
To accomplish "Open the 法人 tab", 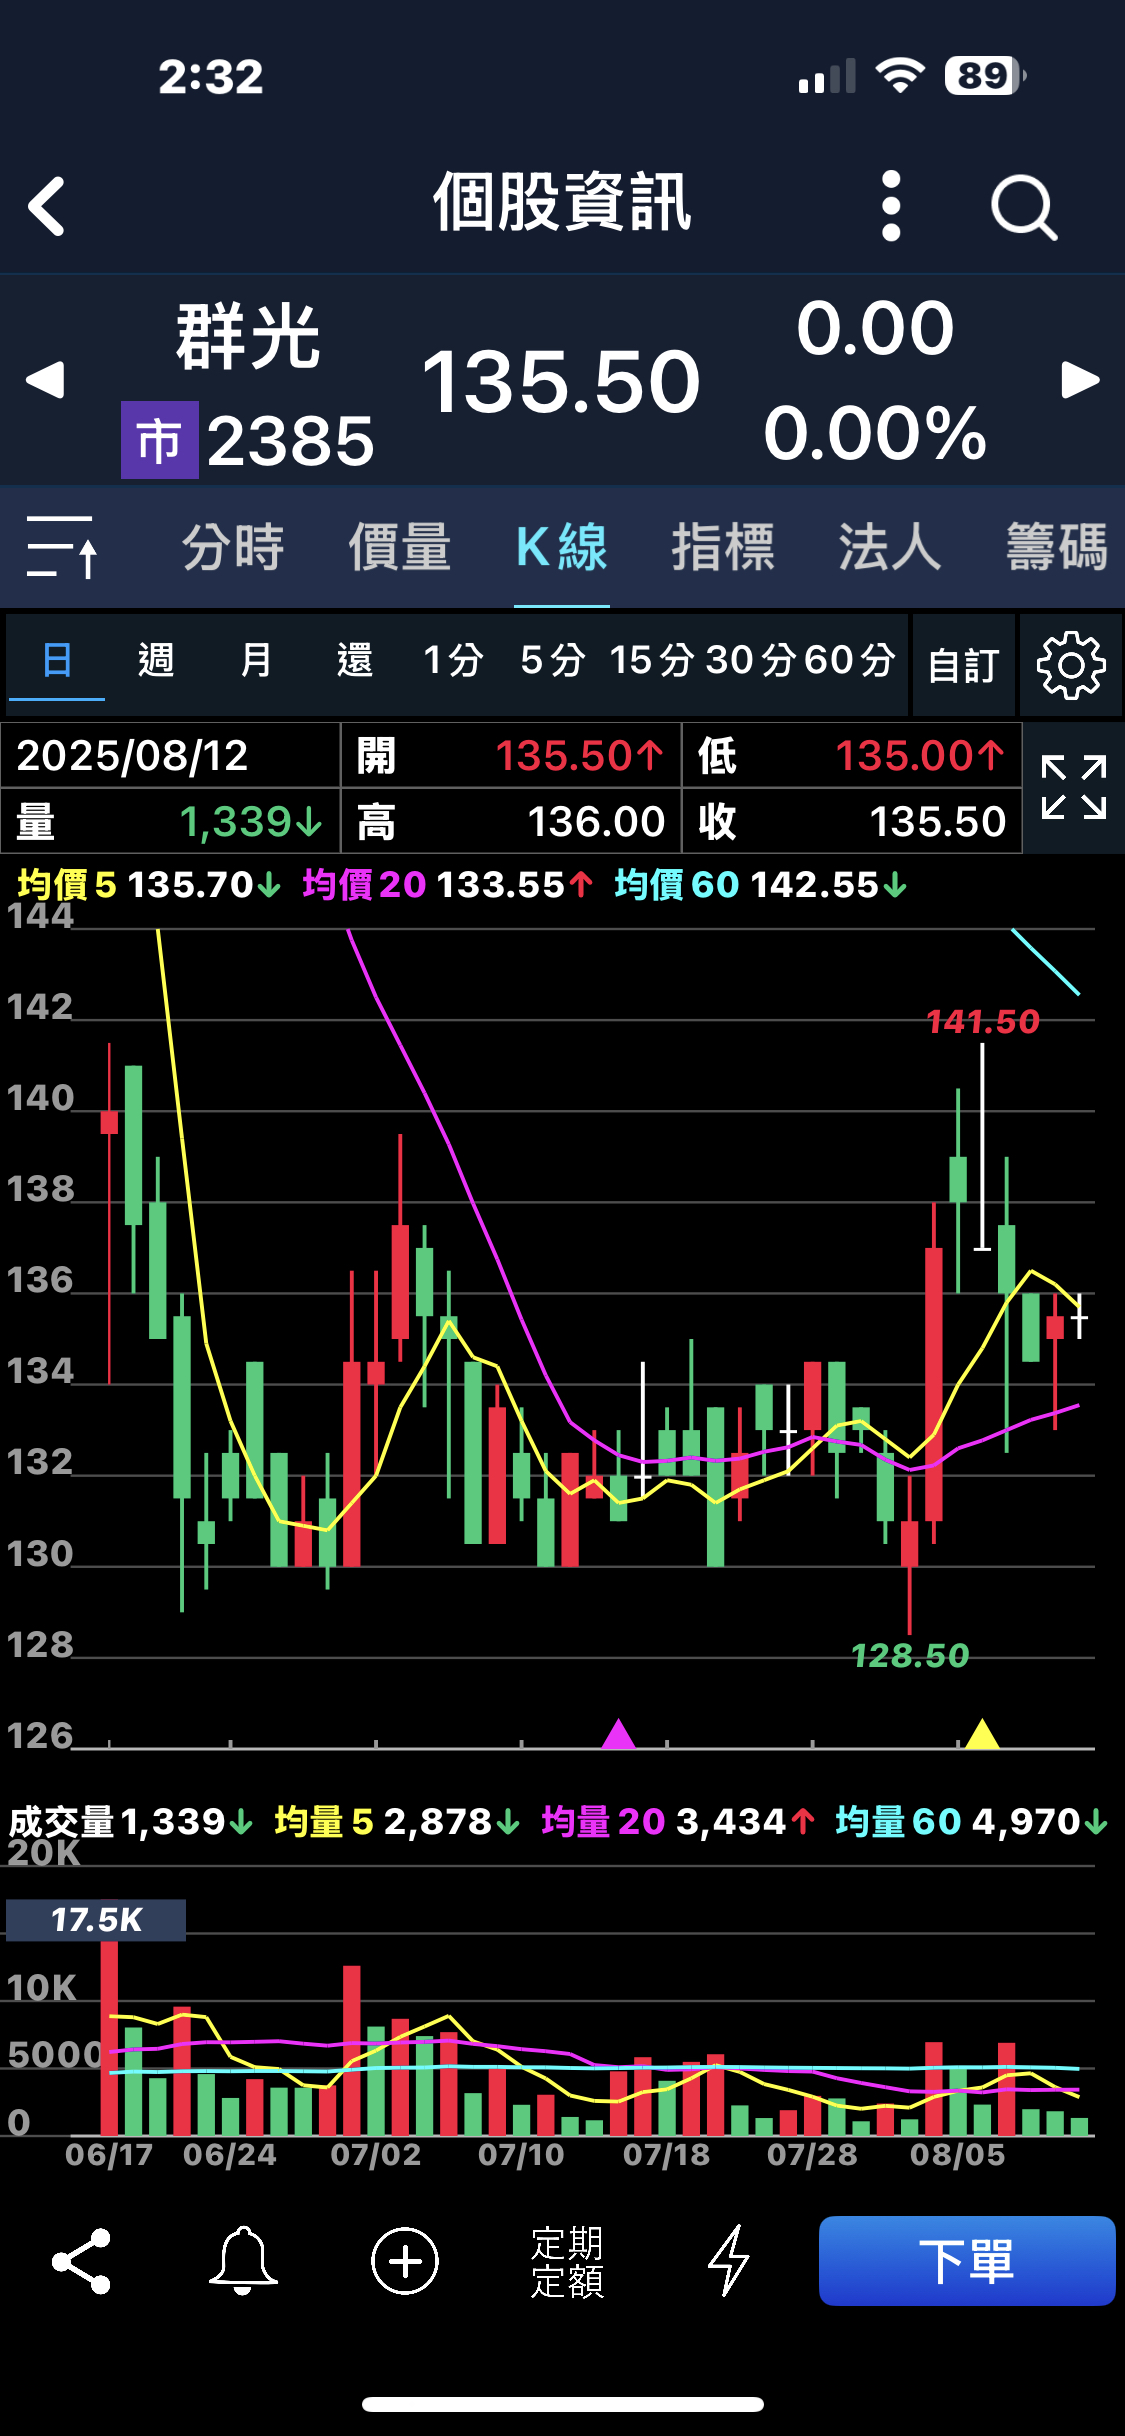I will [890, 547].
